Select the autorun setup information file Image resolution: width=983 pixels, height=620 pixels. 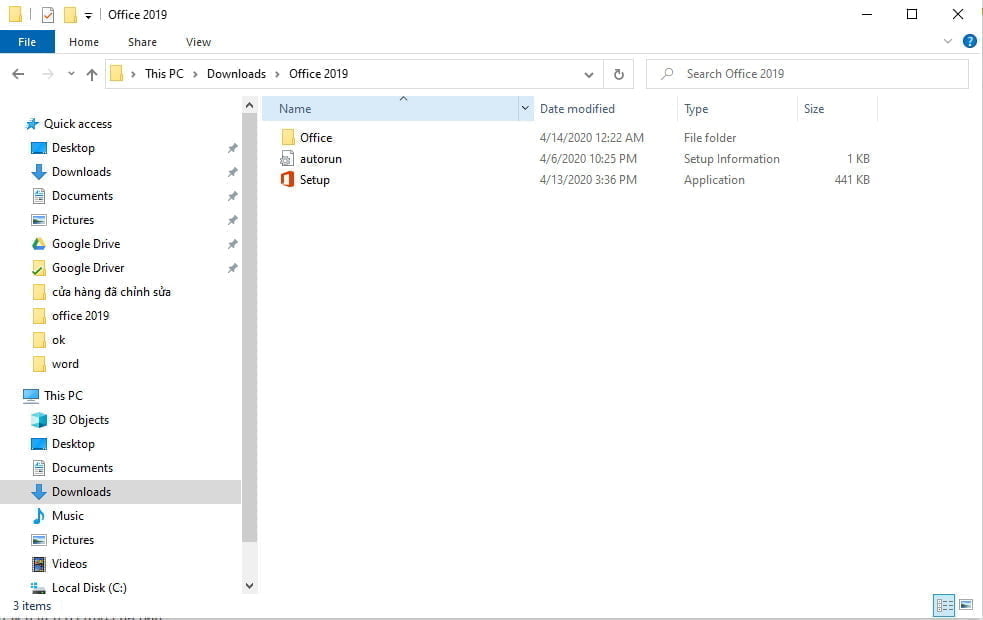click(320, 159)
